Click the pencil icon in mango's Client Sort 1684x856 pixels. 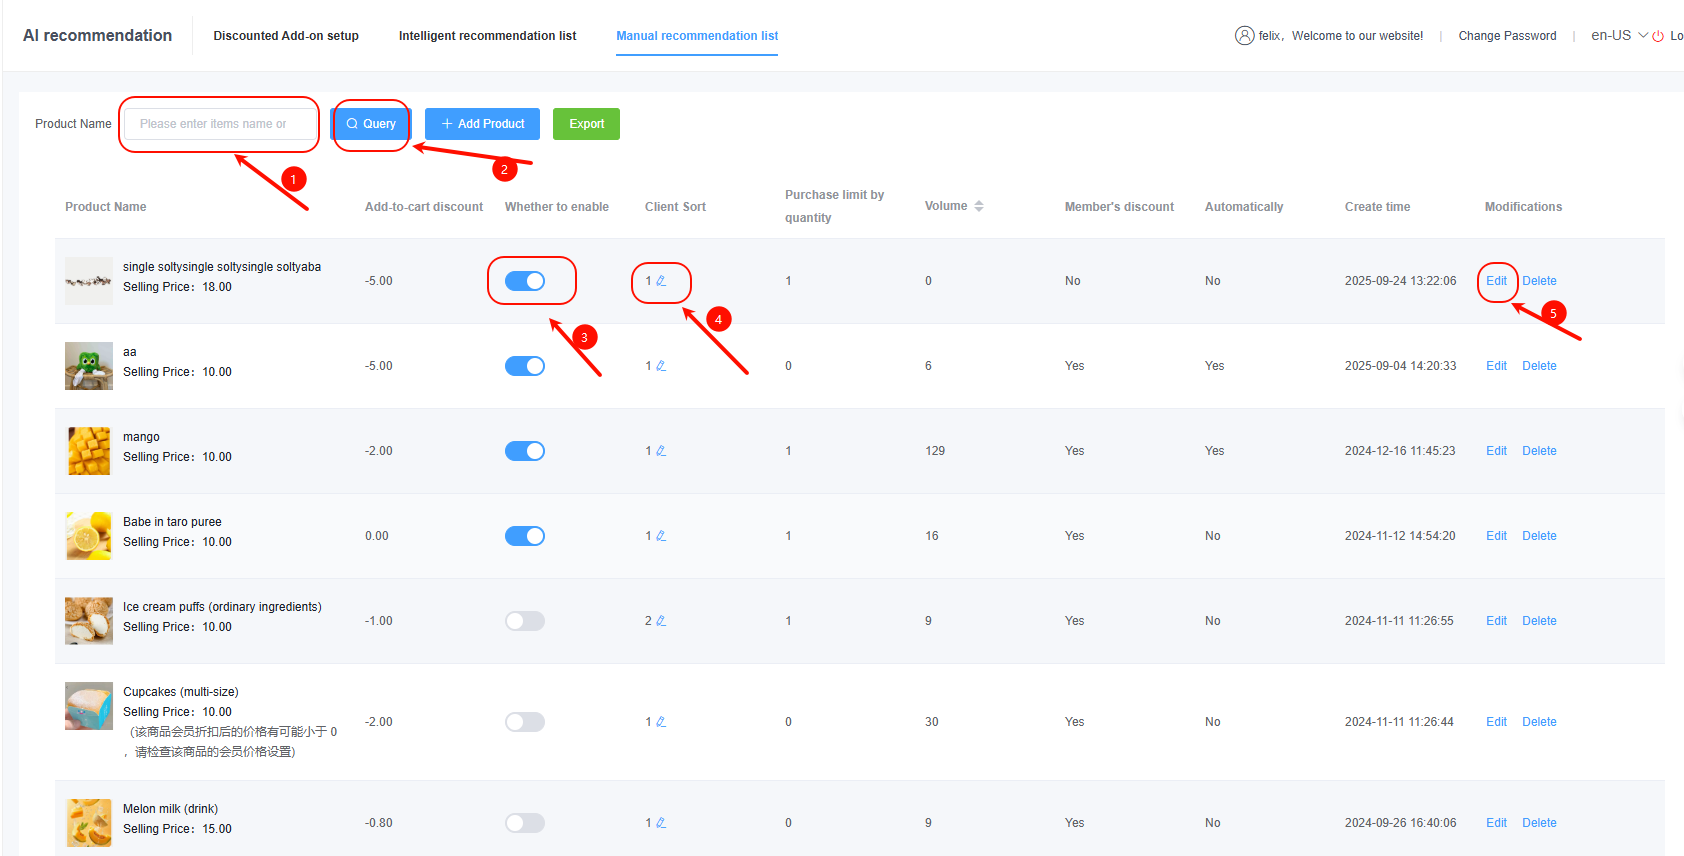pos(661,451)
